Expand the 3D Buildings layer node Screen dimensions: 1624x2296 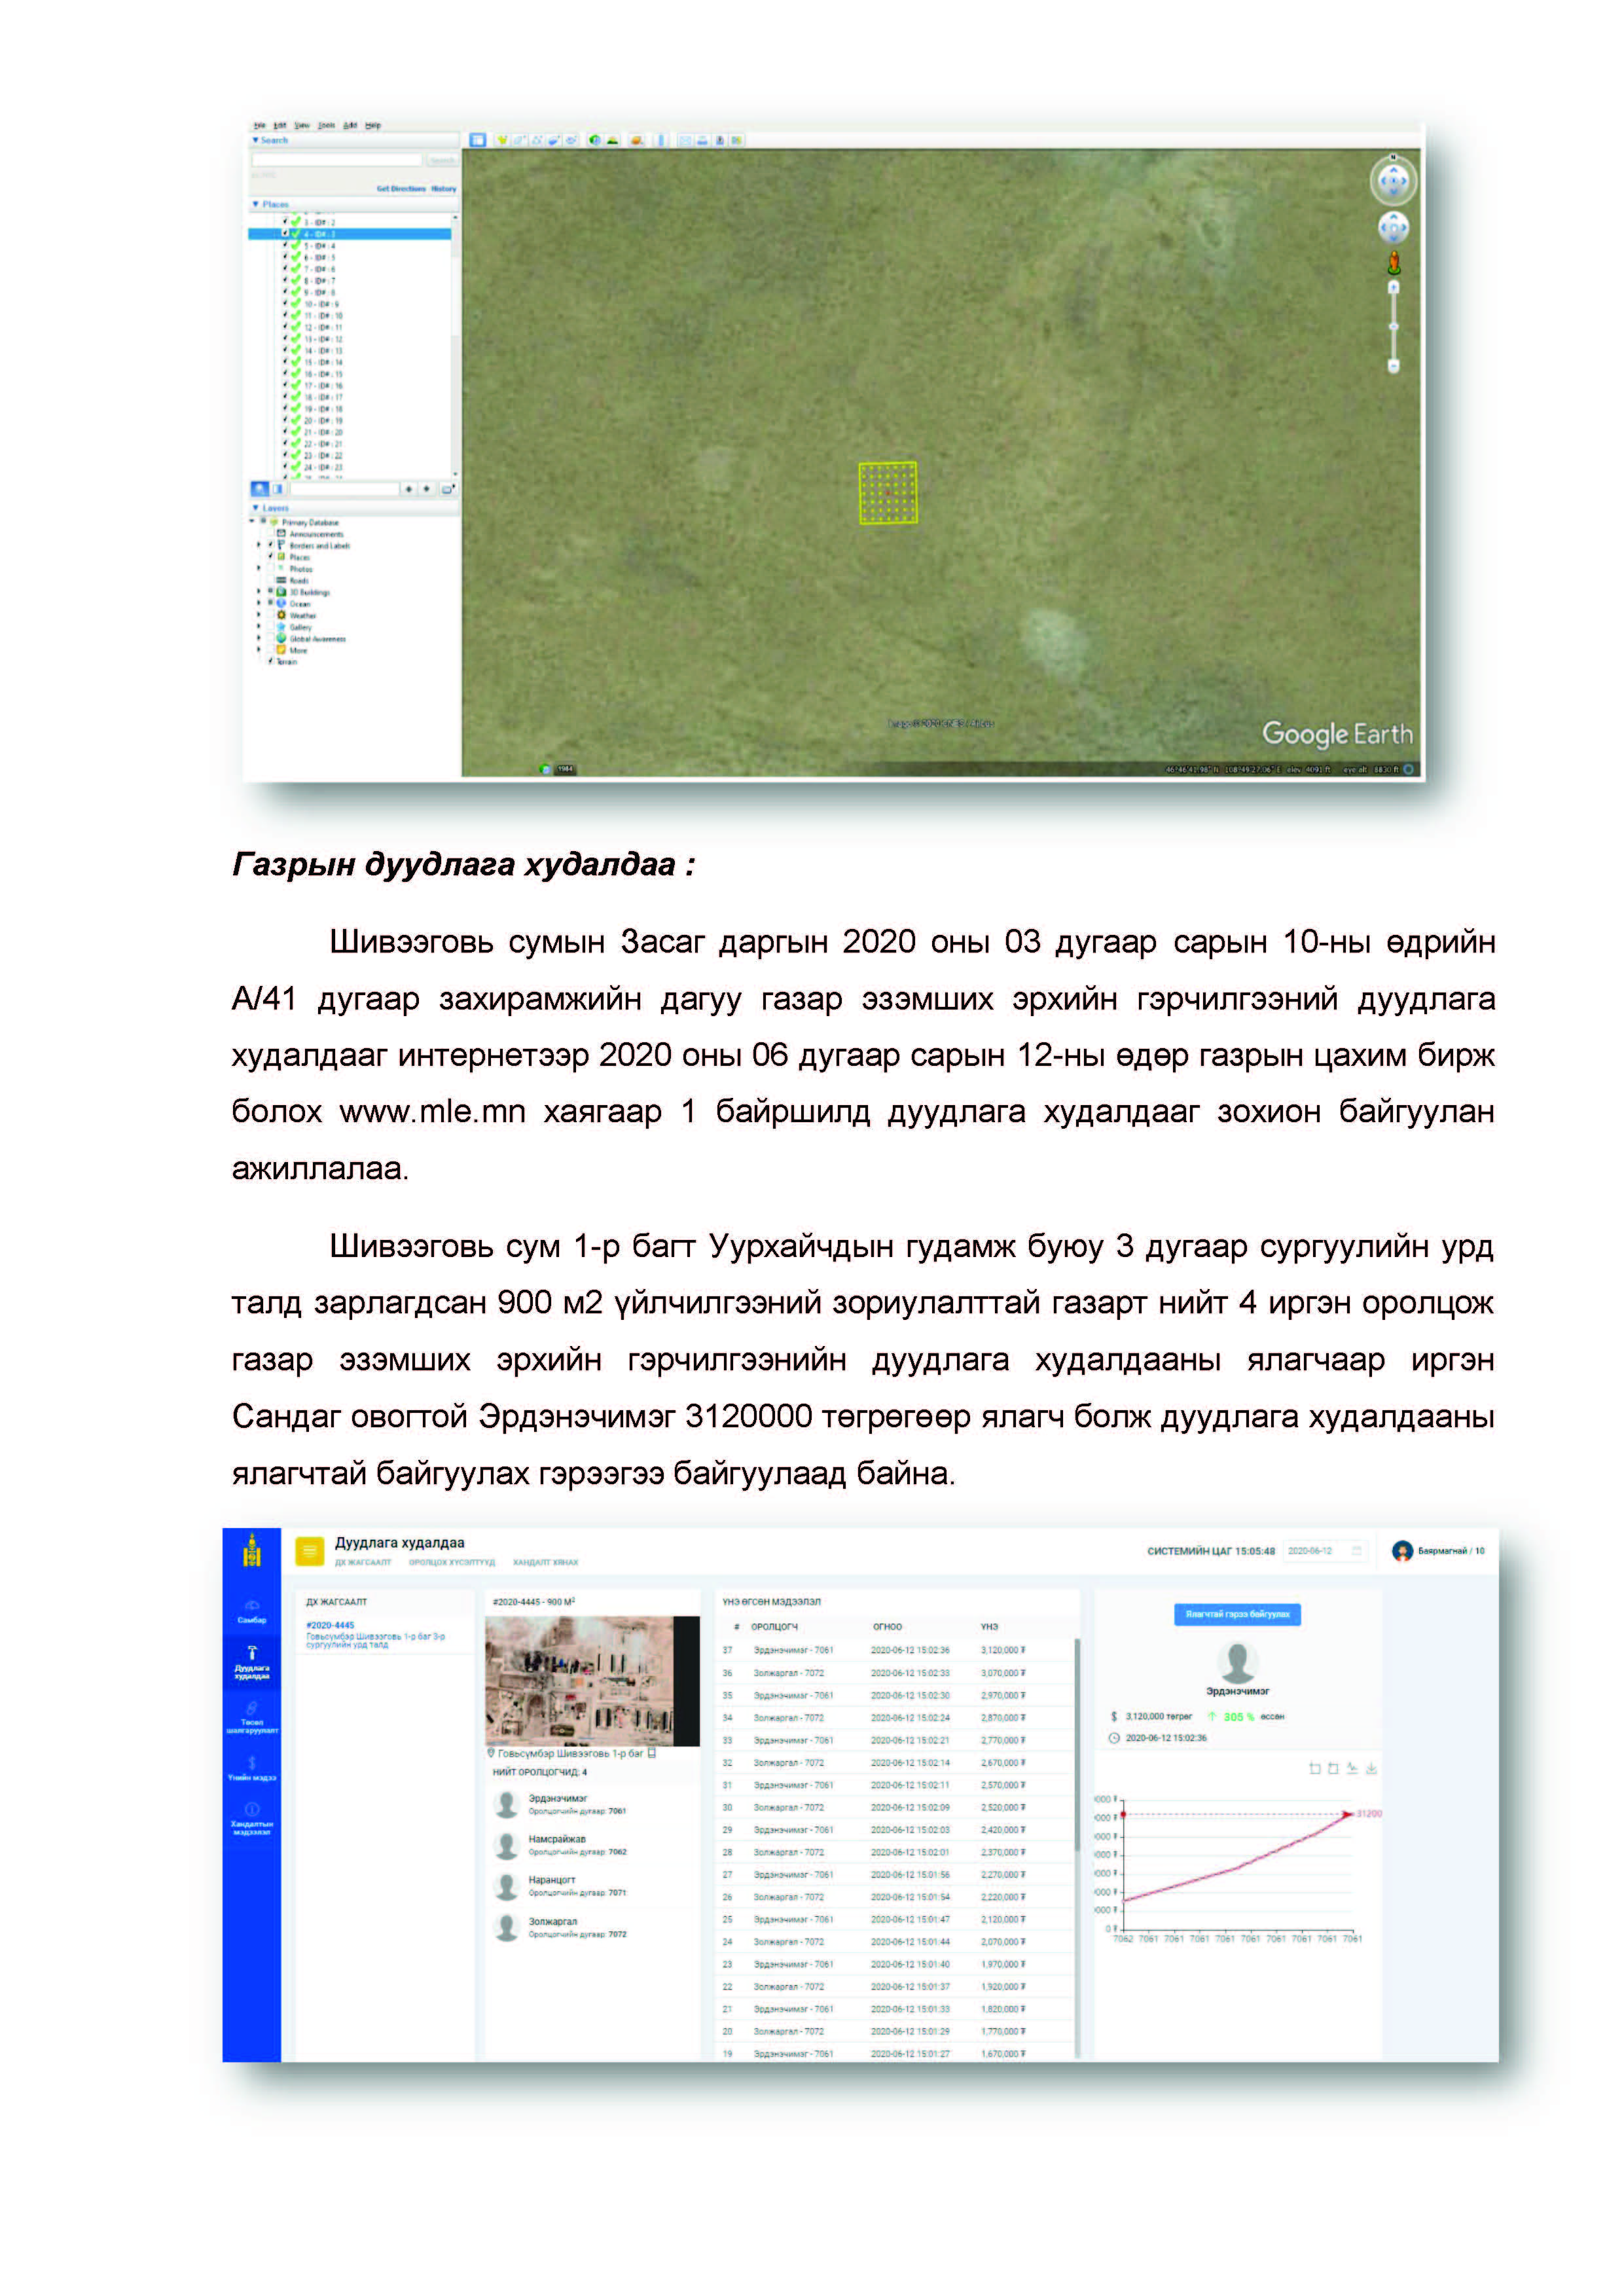259,592
